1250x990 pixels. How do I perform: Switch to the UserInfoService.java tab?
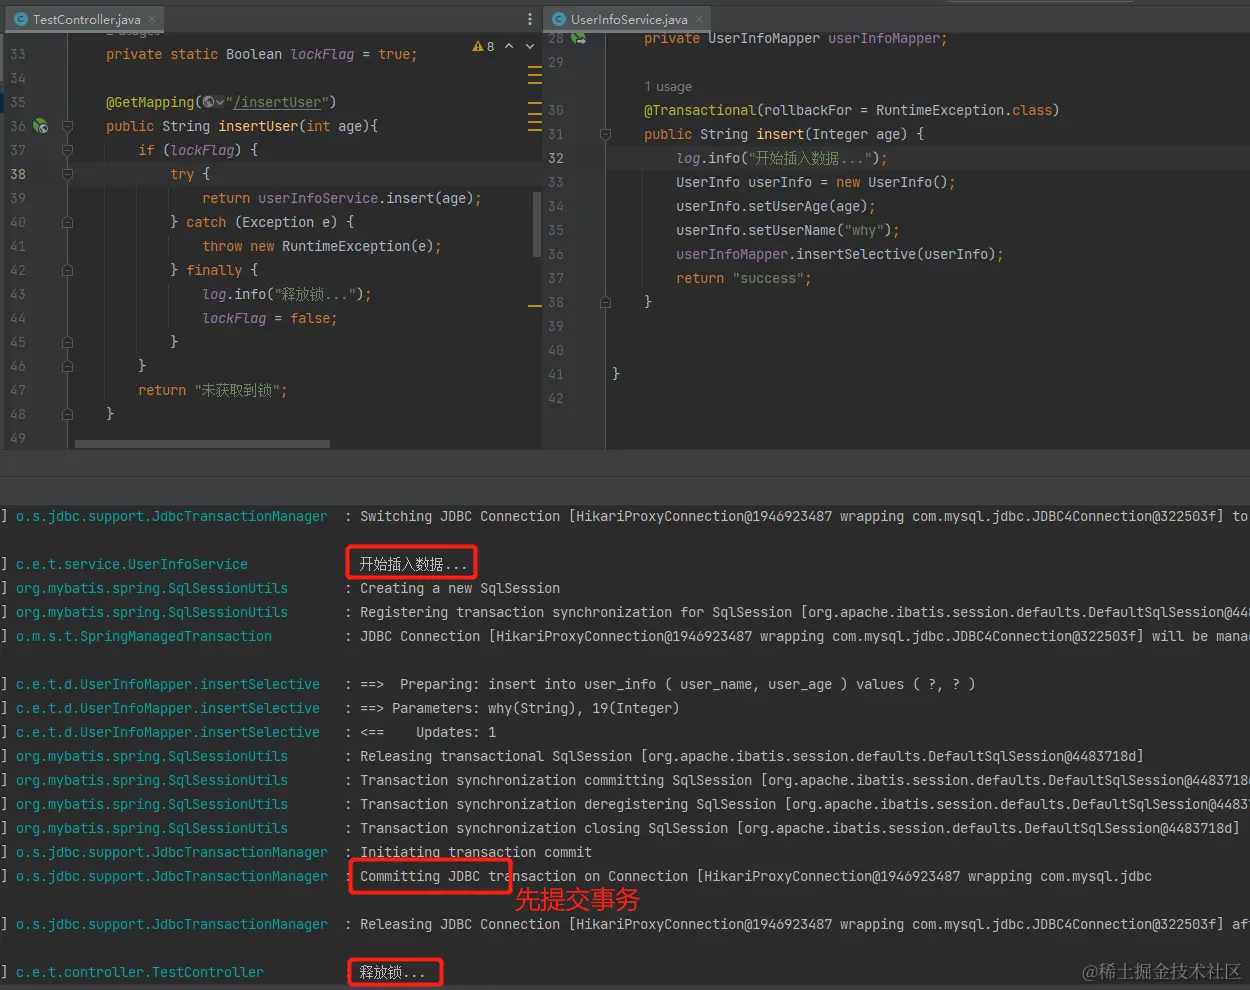(x=629, y=19)
